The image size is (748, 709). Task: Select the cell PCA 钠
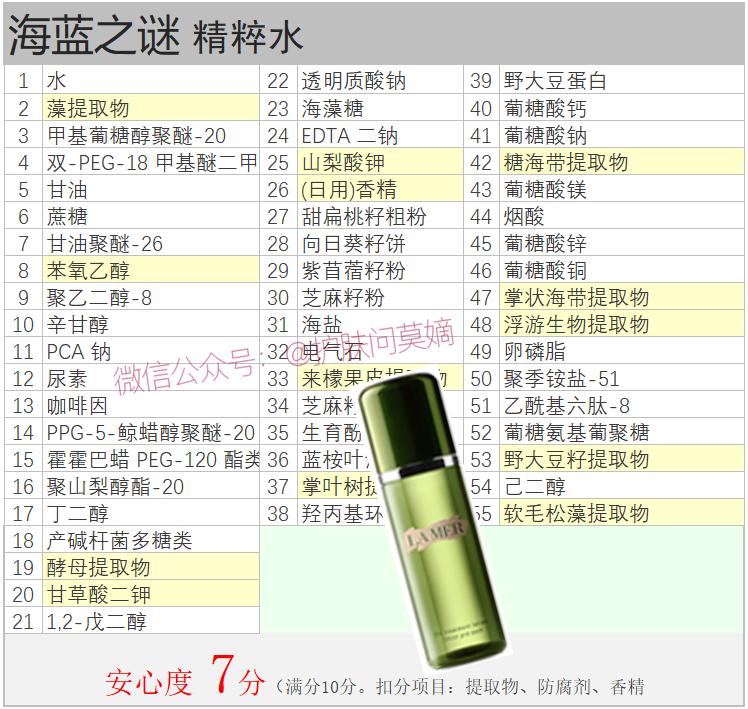click(151, 351)
